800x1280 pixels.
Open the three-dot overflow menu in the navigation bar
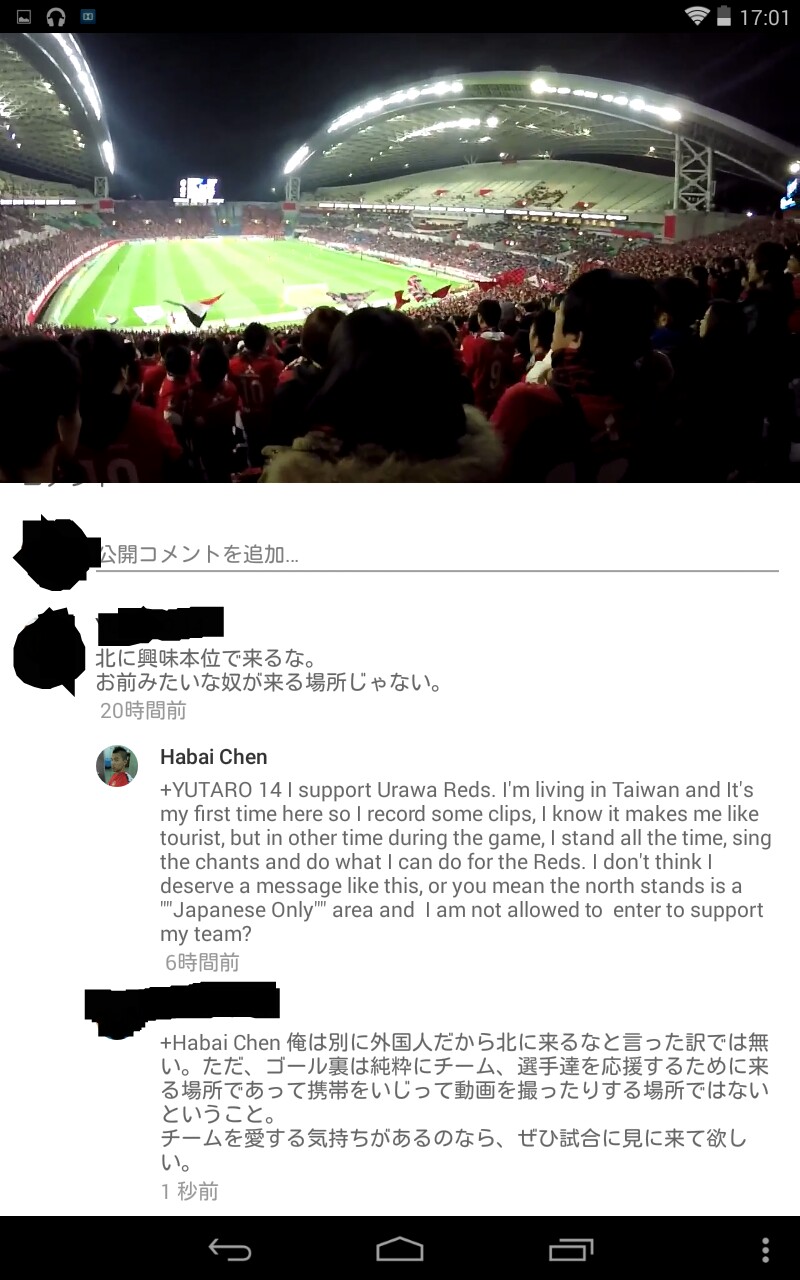pos(766,1249)
